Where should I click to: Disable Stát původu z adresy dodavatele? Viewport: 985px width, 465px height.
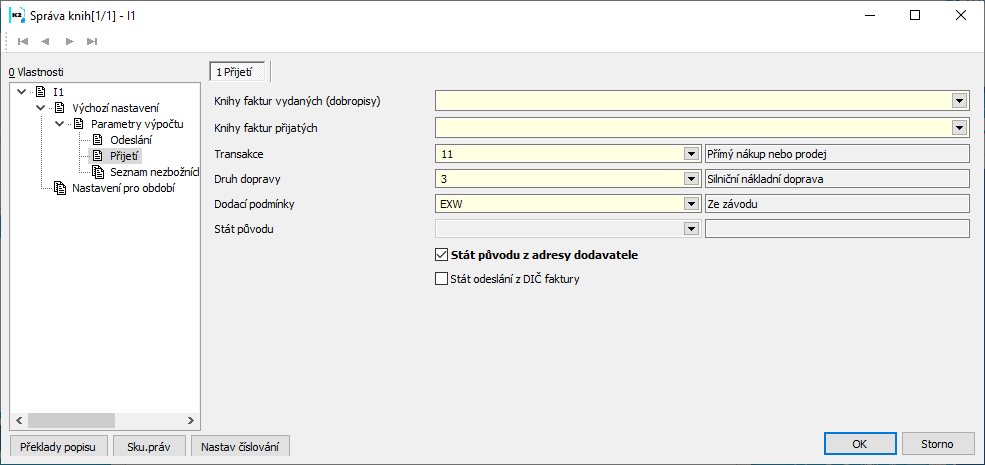[442, 255]
